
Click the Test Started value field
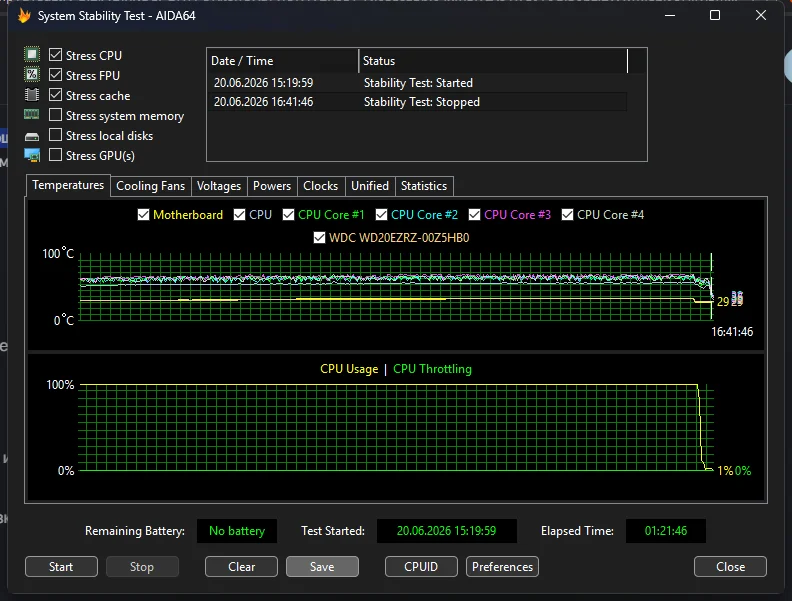[447, 531]
